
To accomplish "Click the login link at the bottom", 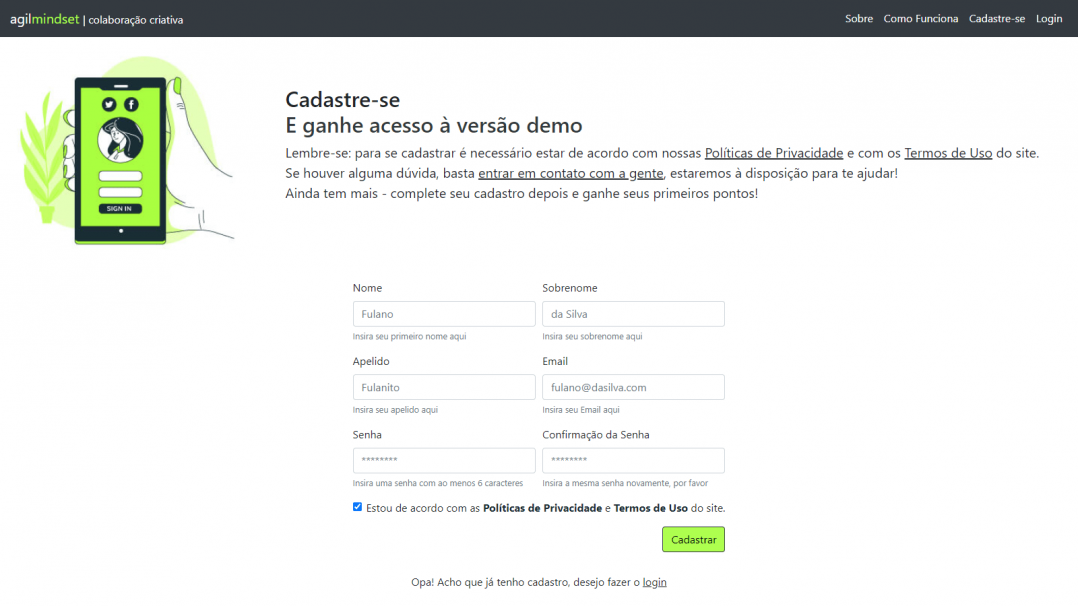I will [655, 581].
